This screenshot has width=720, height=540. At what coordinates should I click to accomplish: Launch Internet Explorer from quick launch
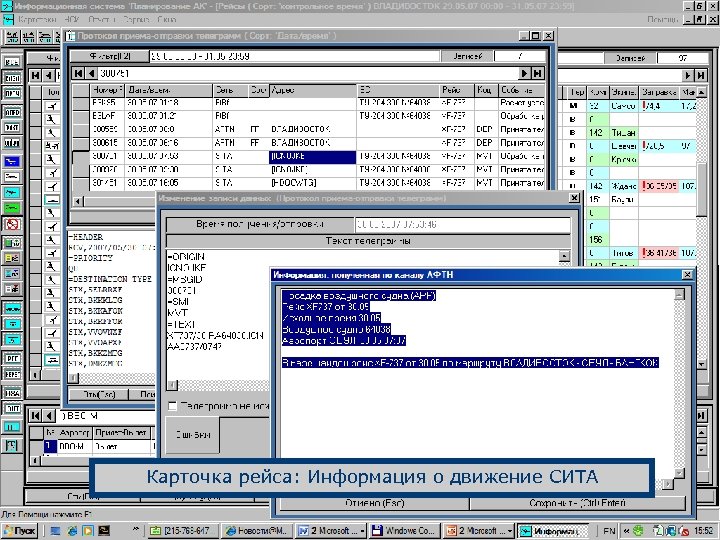click(72, 531)
